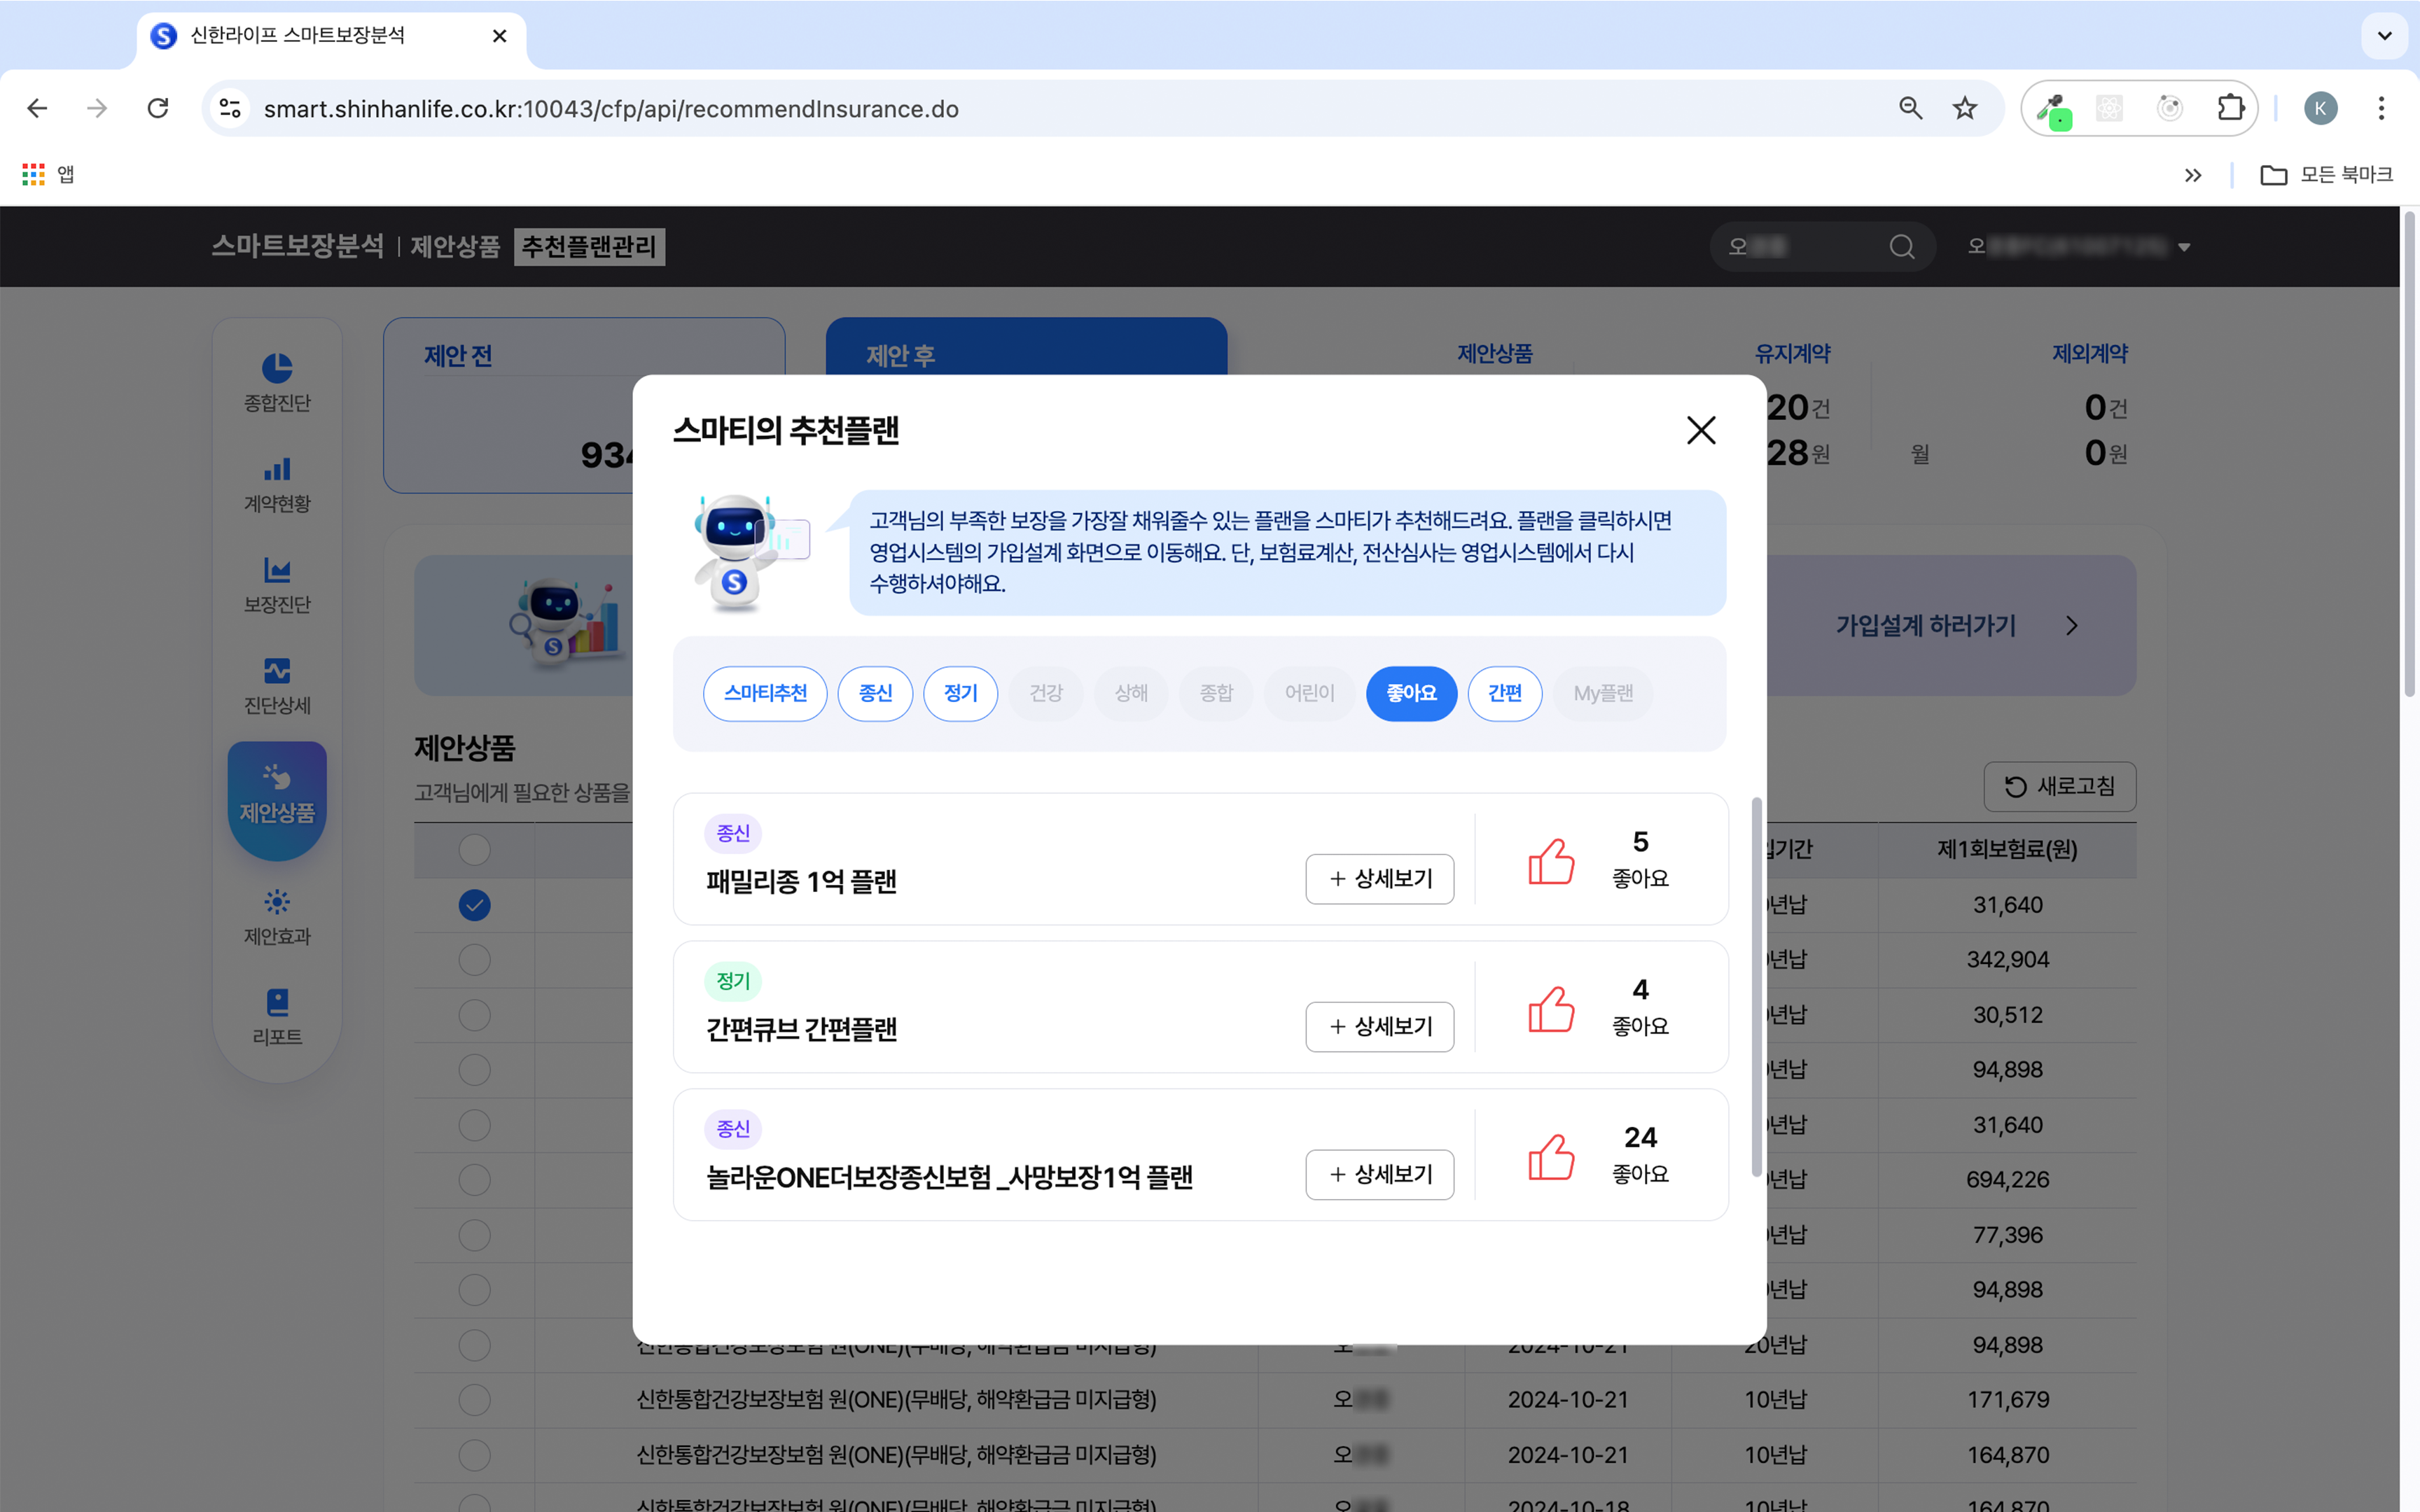Uncheck the selected product row
Screen dimensions: 2420x1512
coord(474,905)
